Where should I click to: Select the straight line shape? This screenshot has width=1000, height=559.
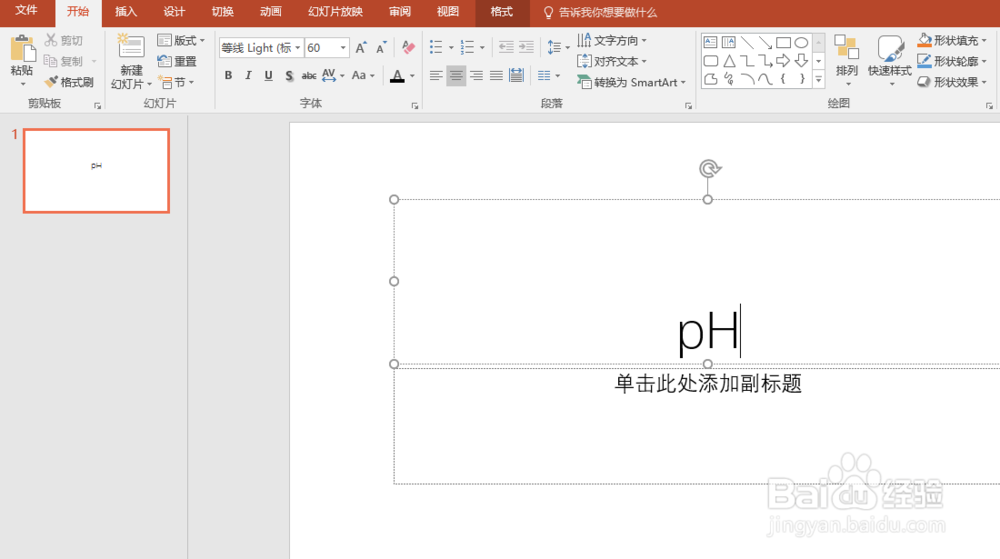[x=747, y=43]
